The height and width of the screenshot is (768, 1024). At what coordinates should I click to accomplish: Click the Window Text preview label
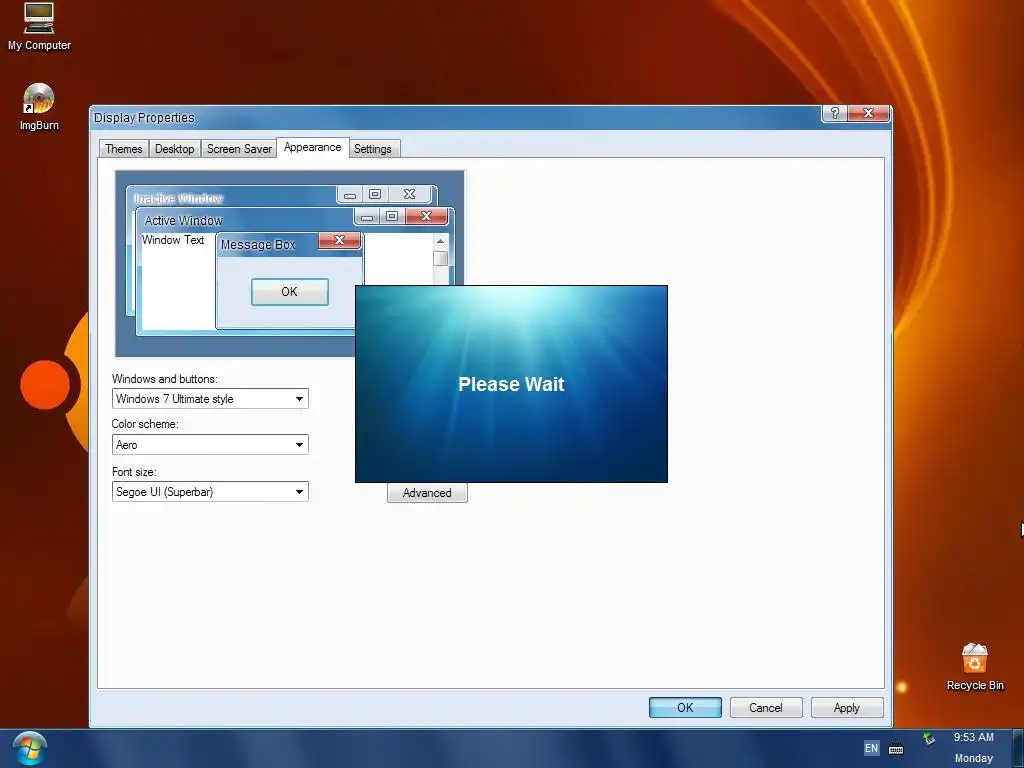coord(173,240)
